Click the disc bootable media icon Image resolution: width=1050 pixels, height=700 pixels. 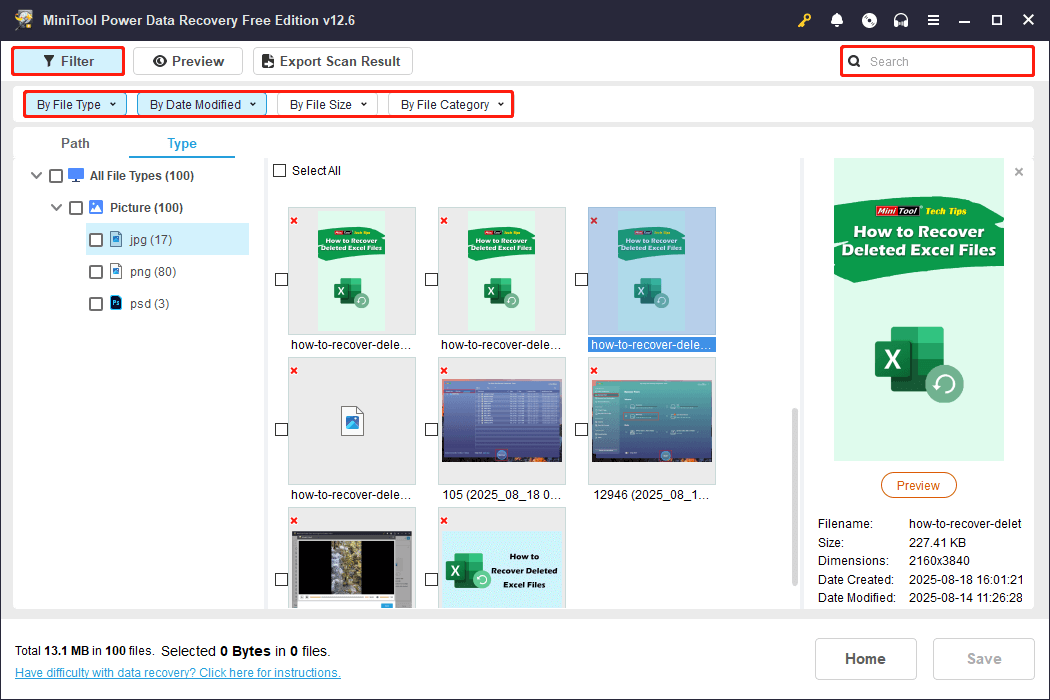[869, 20]
